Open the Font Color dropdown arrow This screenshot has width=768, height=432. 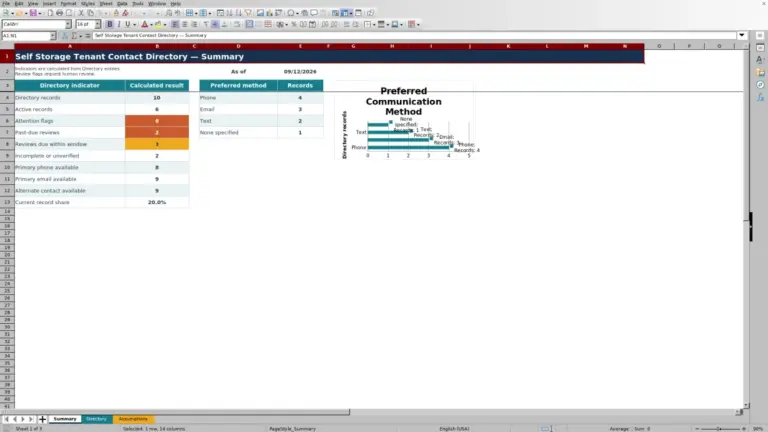[x=151, y=24]
